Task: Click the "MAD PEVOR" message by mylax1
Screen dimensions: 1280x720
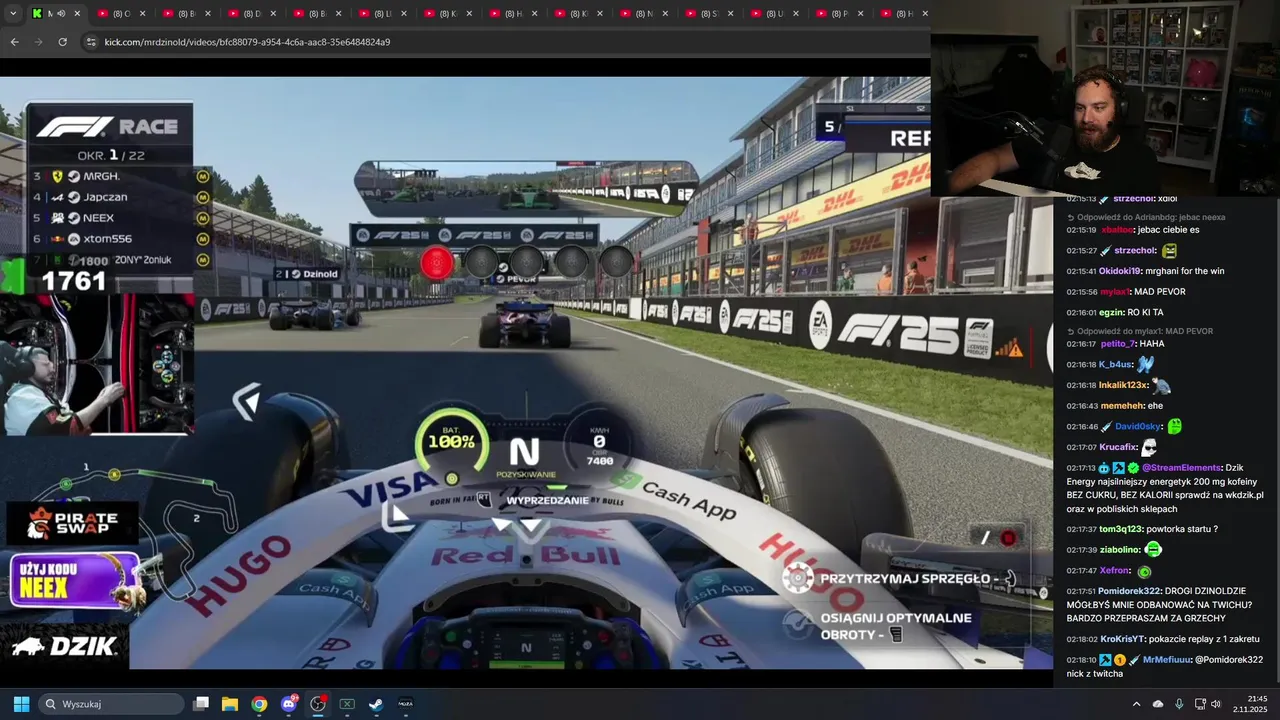Action: coord(1160,292)
